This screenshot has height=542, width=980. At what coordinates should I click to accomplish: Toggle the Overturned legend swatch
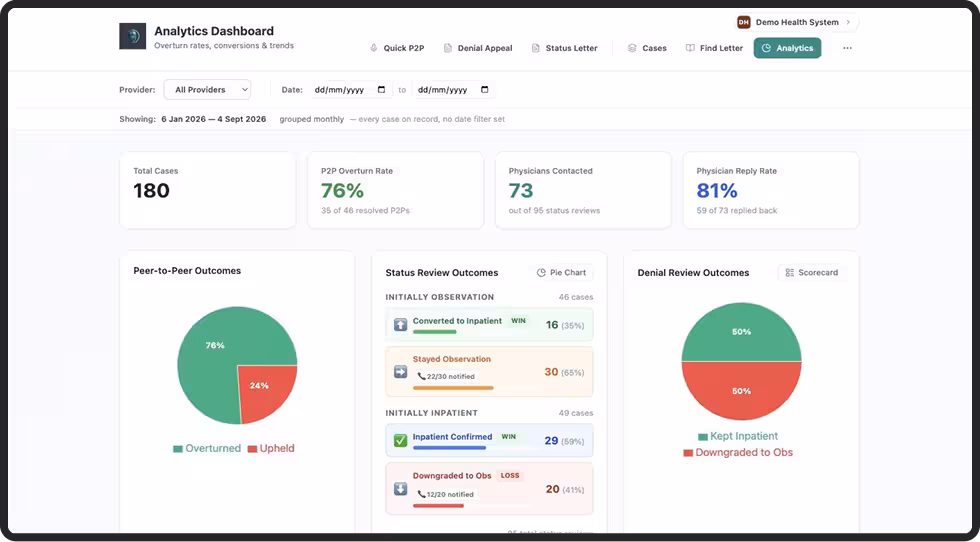coord(178,449)
